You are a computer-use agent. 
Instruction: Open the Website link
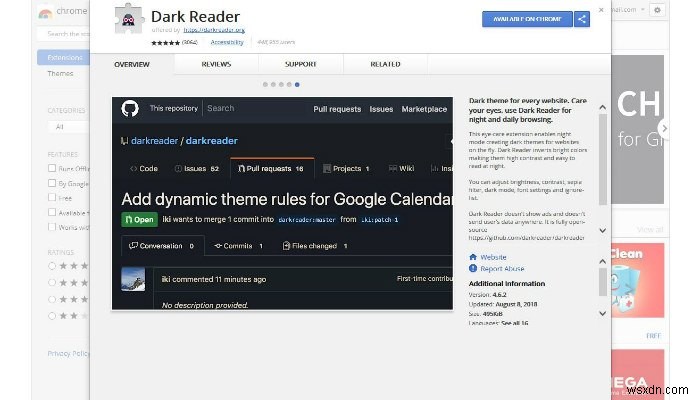coord(493,257)
